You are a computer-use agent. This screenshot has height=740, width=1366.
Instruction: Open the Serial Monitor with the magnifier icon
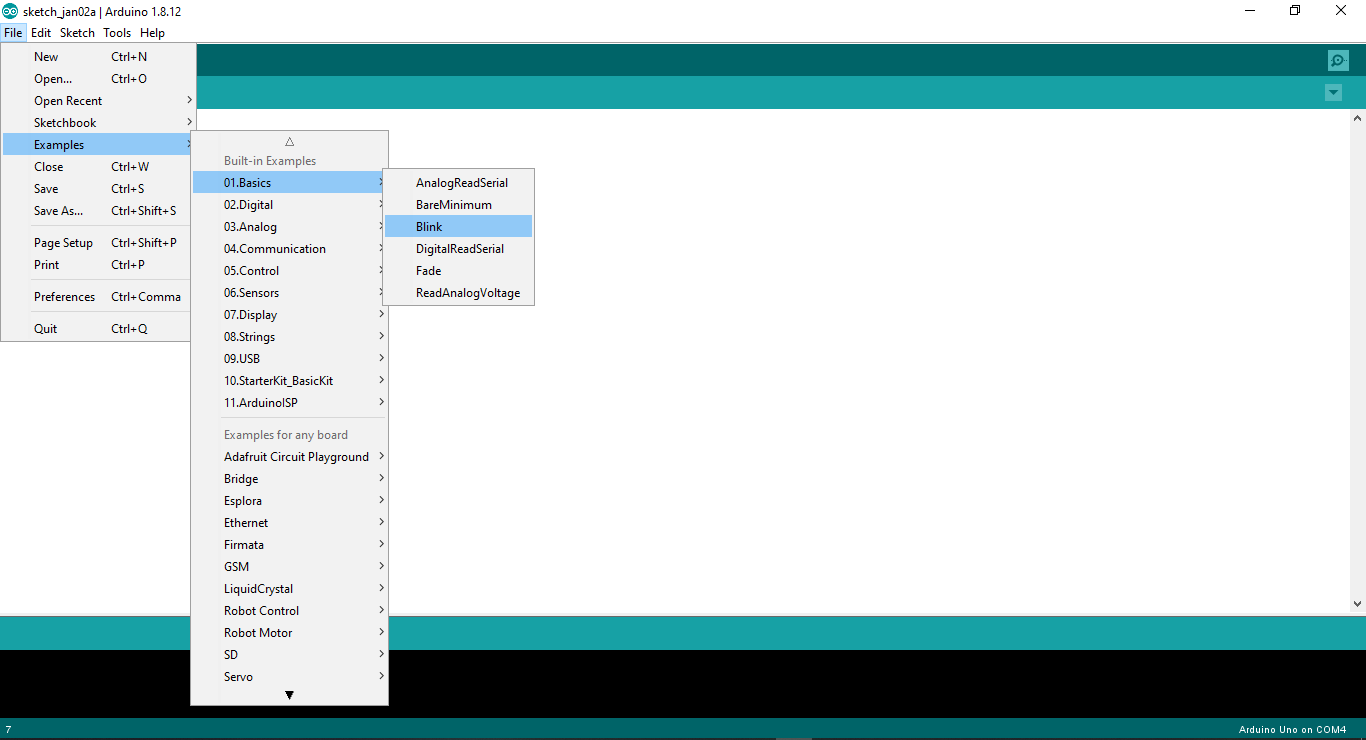[x=1338, y=60]
